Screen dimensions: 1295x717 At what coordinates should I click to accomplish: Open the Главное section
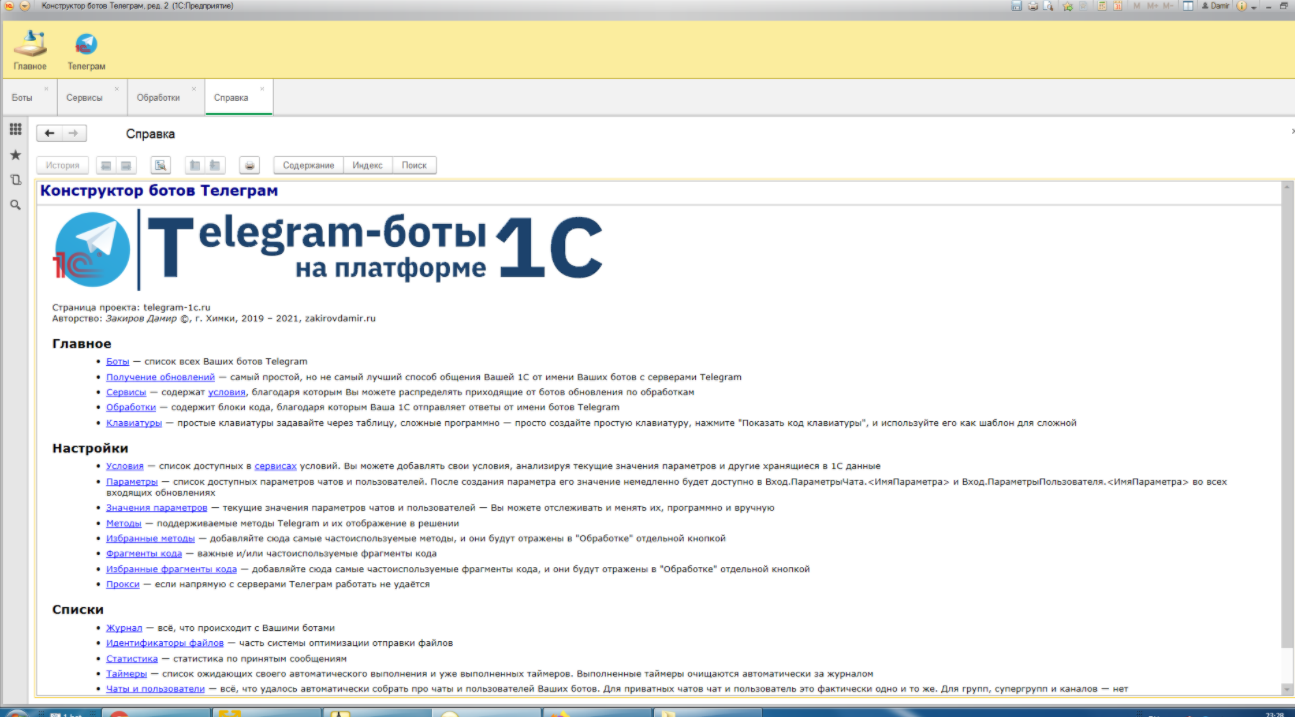pyautogui.click(x=29, y=51)
